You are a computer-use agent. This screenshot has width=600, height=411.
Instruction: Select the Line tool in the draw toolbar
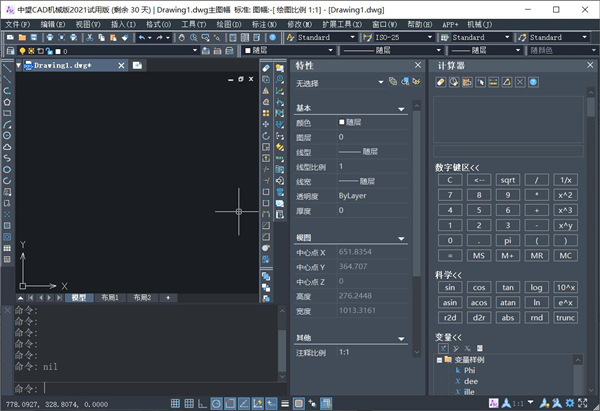[x=7, y=66]
